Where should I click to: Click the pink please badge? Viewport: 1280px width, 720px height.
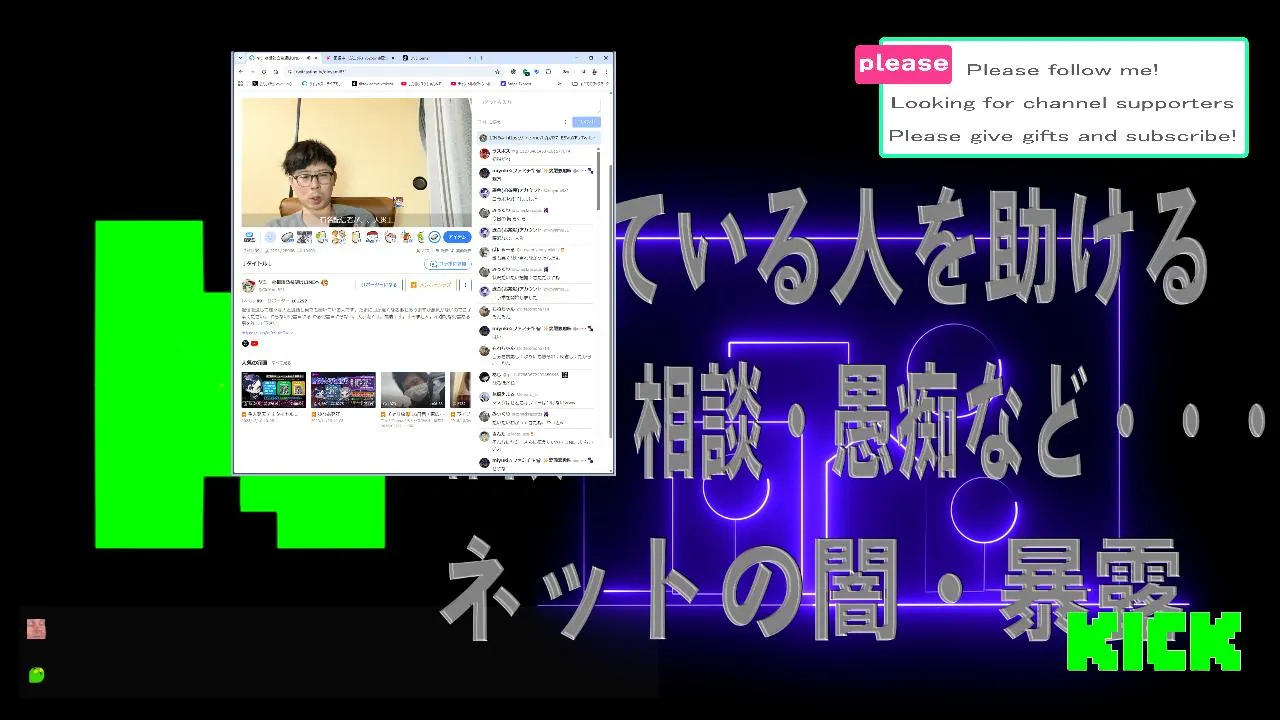point(903,64)
